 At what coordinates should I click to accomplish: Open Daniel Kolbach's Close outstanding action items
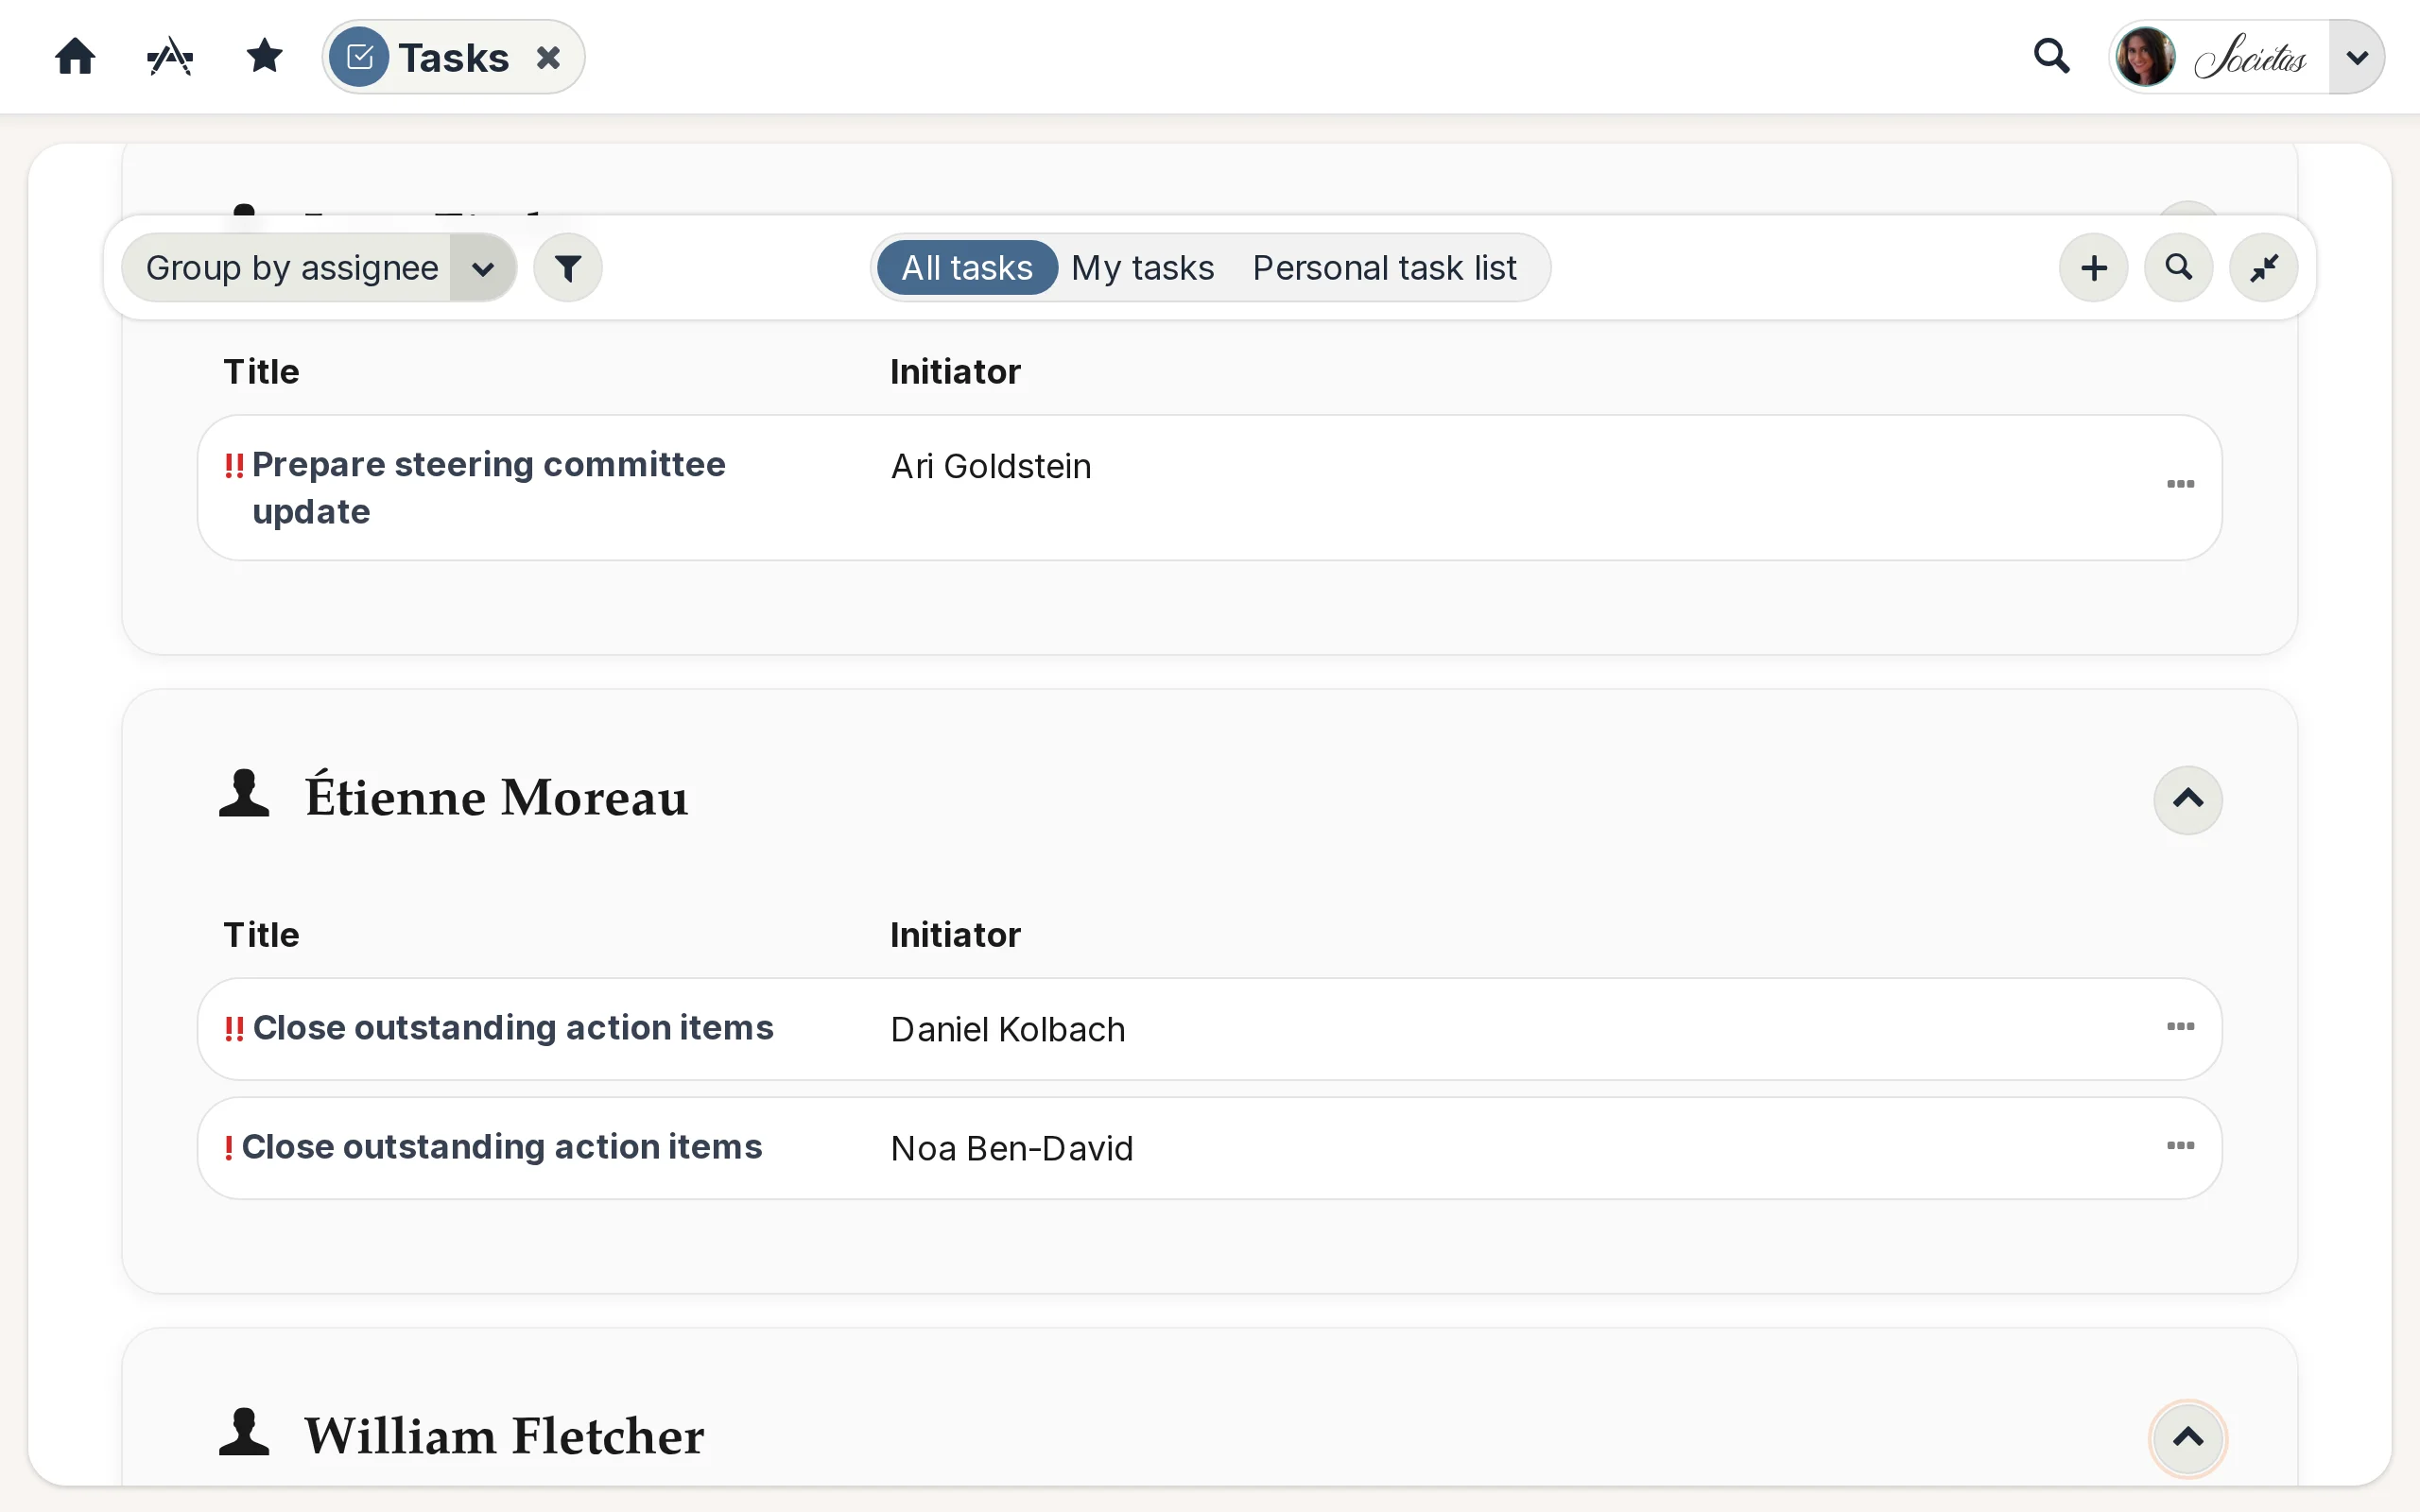pos(513,1028)
